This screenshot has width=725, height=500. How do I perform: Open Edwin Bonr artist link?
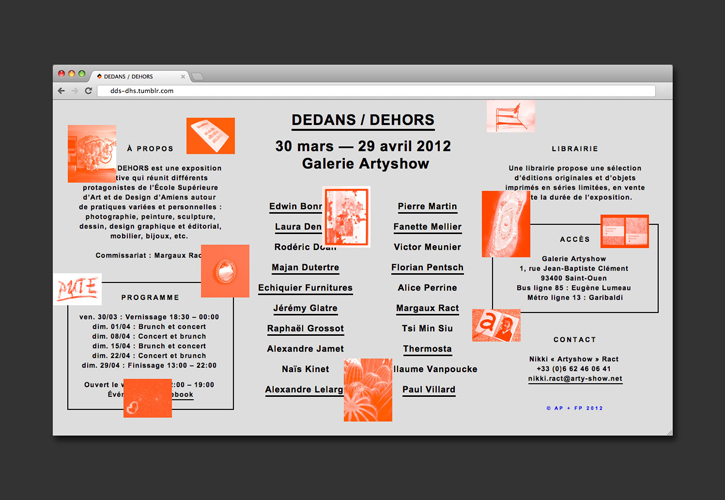pyautogui.click(x=295, y=207)
